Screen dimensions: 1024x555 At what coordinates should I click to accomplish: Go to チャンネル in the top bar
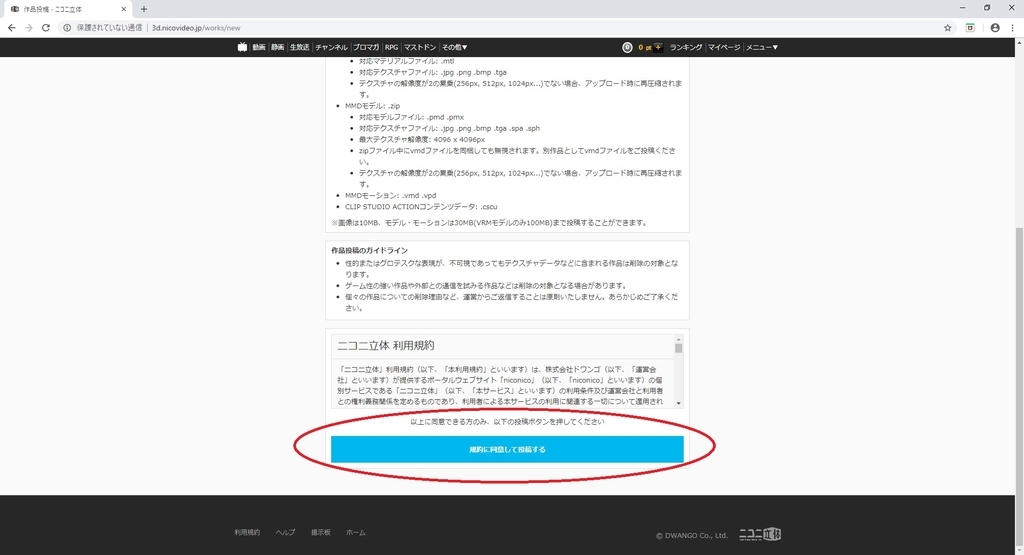331,47
